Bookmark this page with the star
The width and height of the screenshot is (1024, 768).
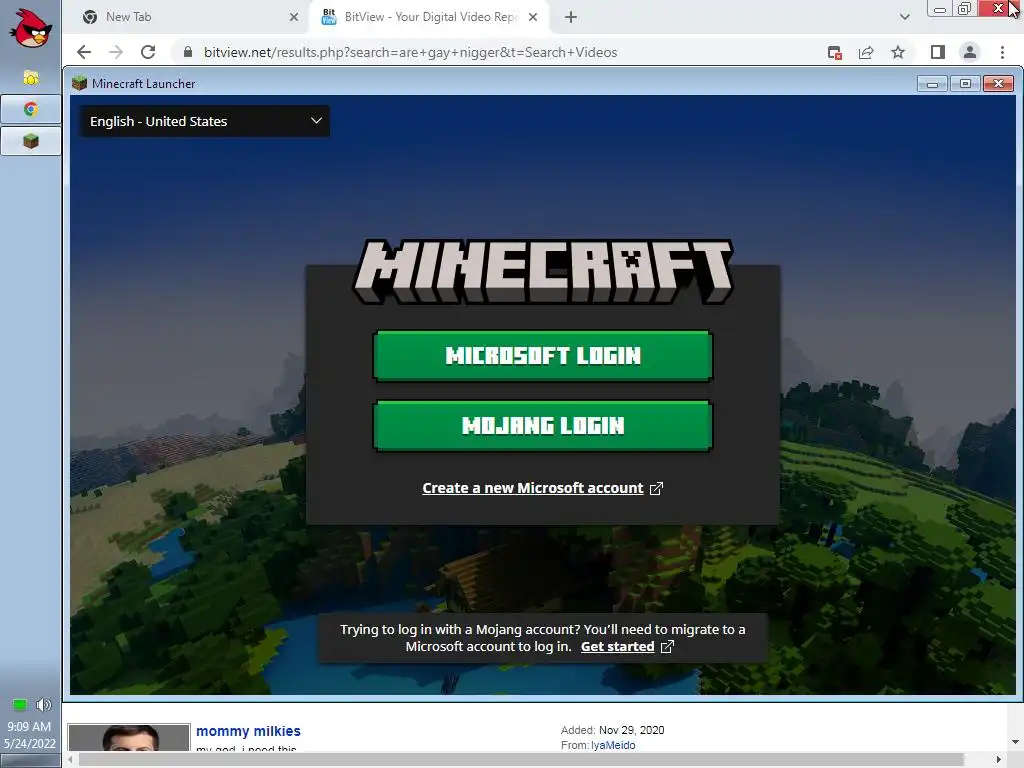coord(898,52)
